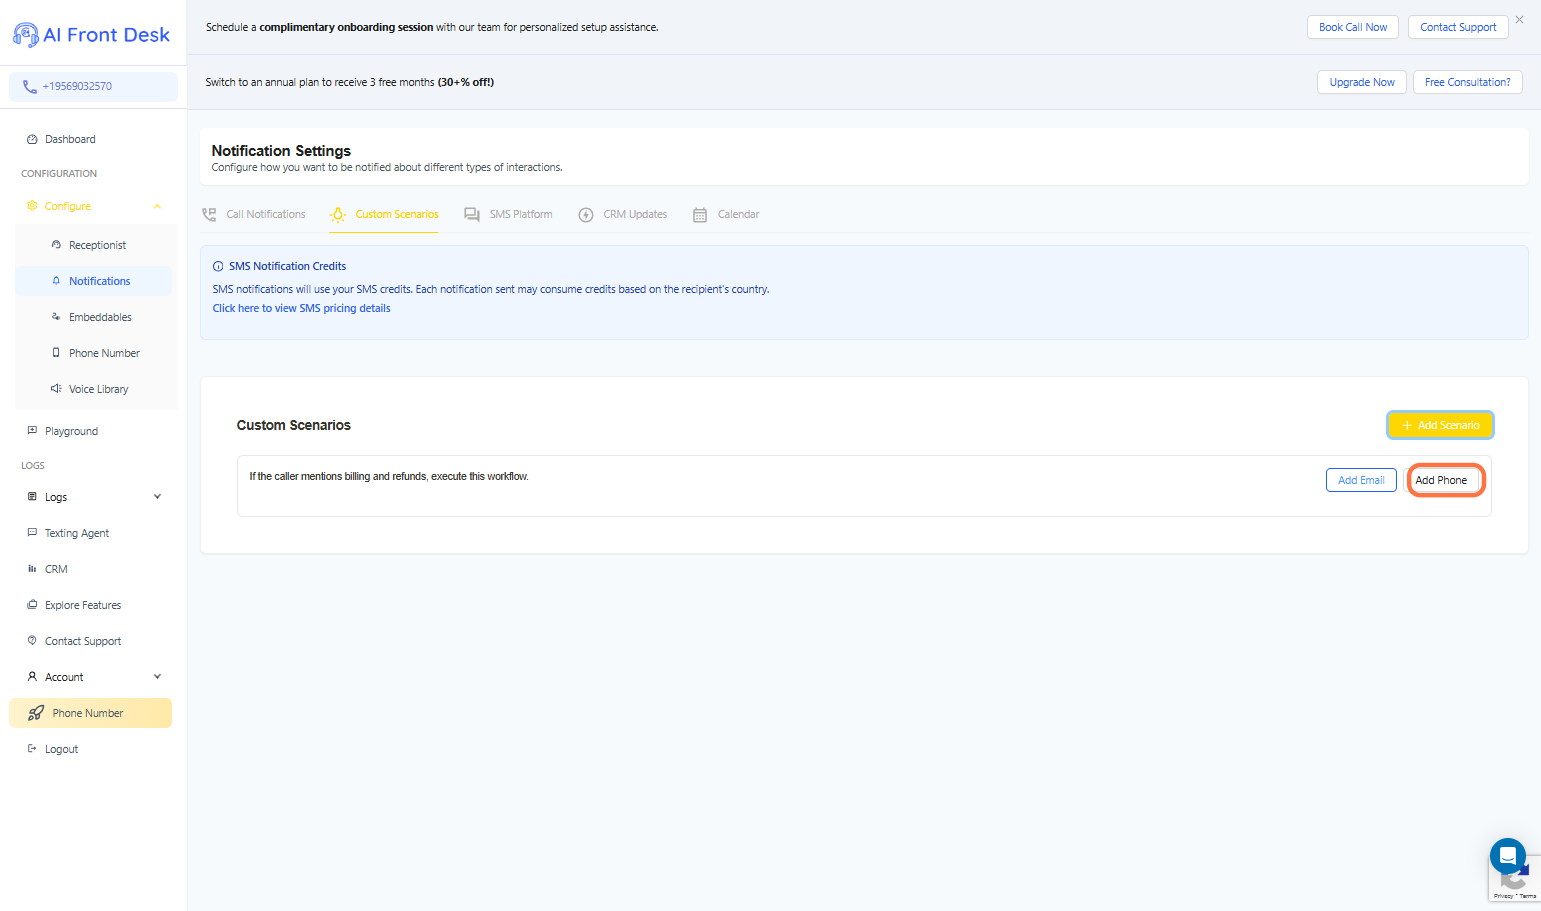1541x911 pixels.
Task: Dismiss the onboarding session banner
Action: (1519, 20)
